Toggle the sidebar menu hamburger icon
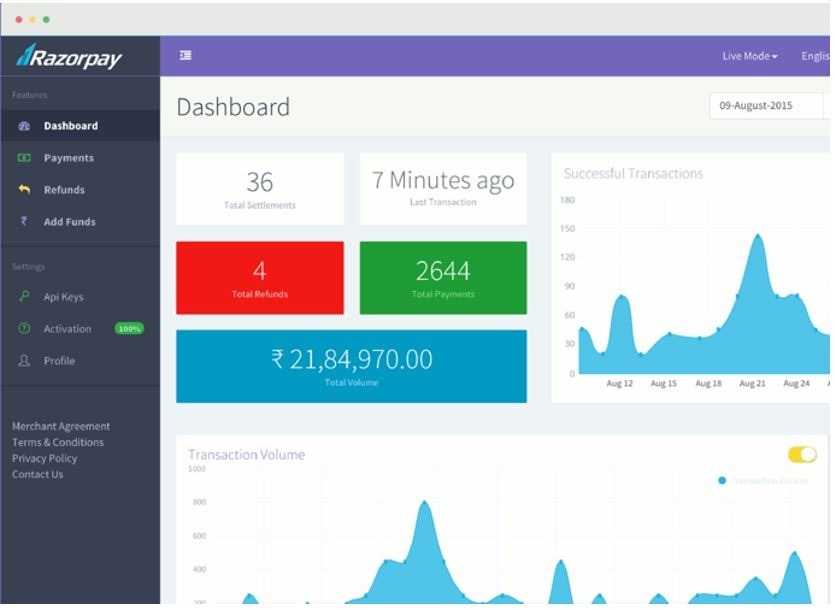 tap(185, 56)
